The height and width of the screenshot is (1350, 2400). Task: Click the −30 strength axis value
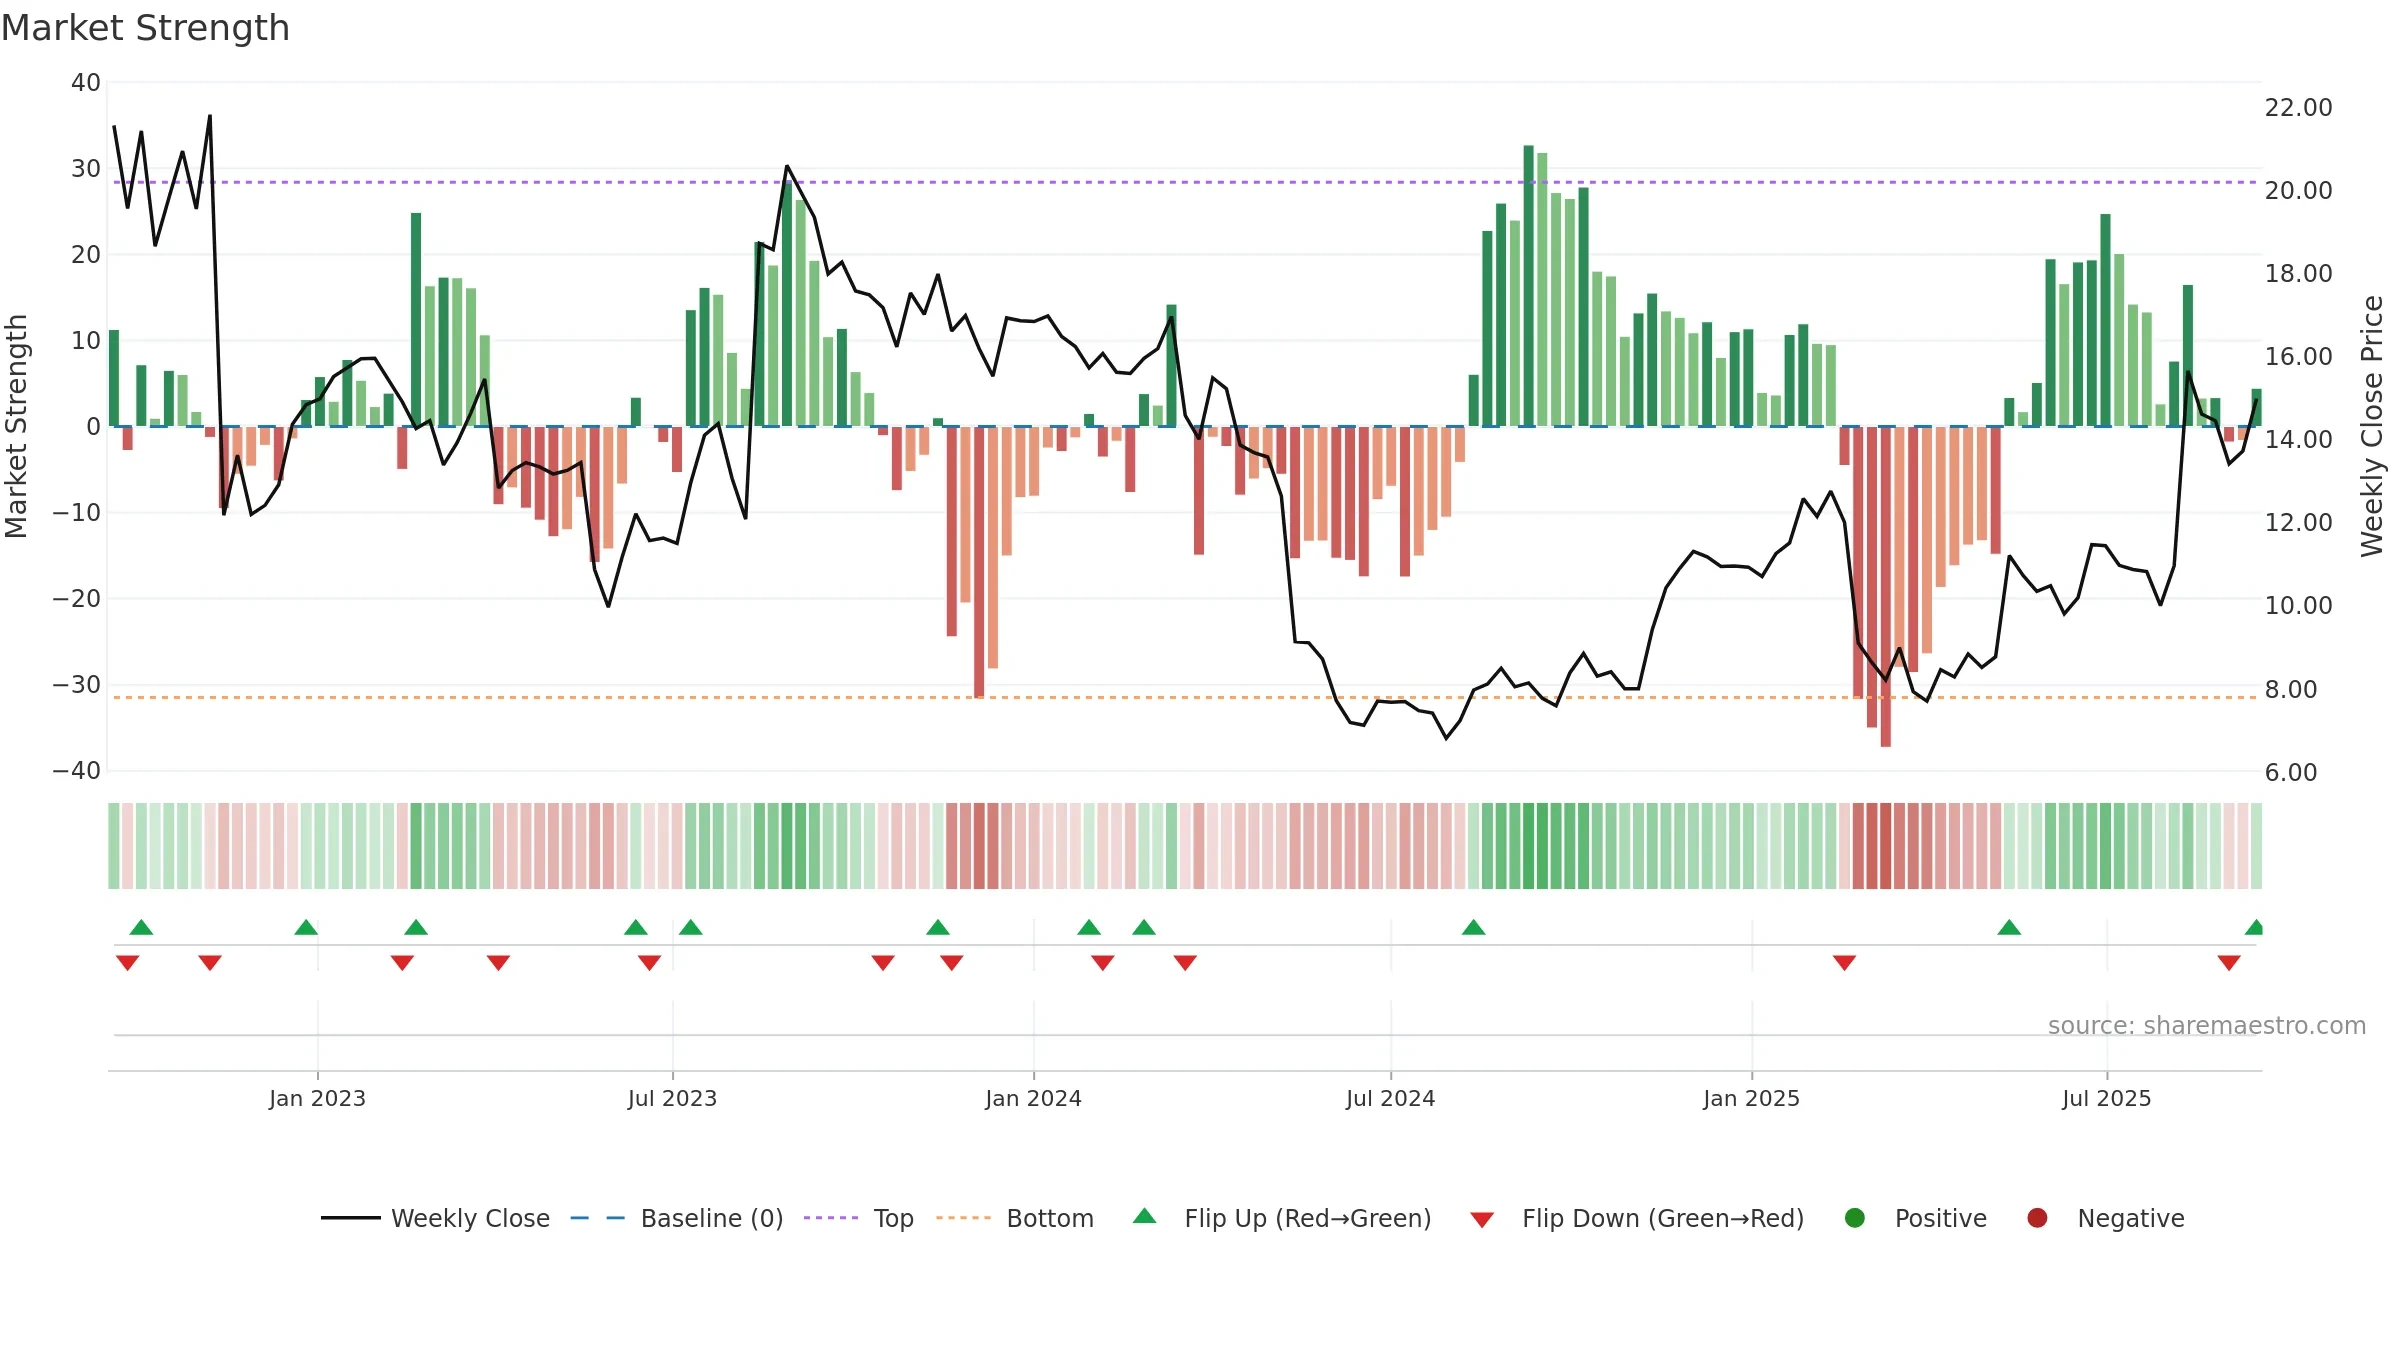click(x=76, y=685)
